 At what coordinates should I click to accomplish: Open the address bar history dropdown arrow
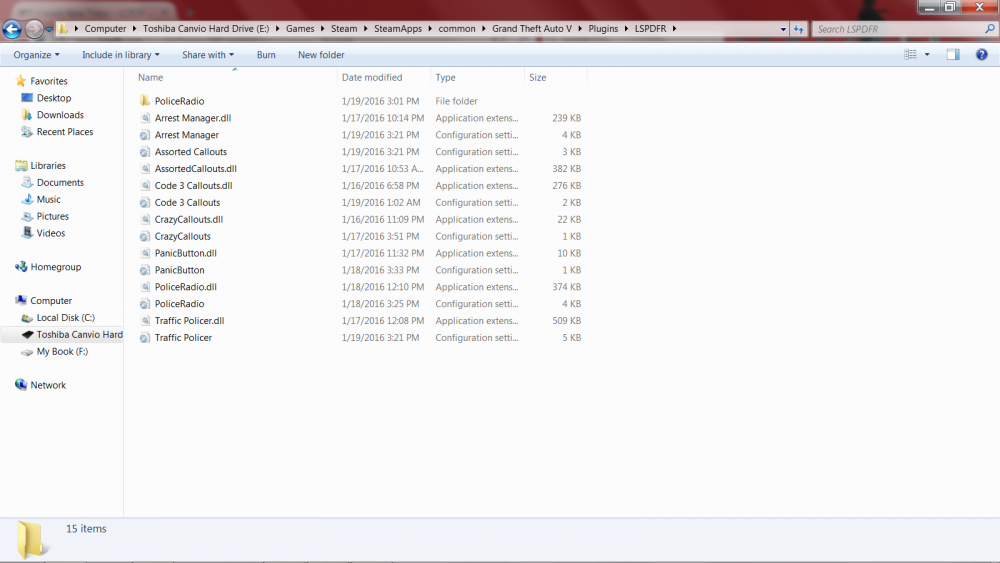(783, 29)
